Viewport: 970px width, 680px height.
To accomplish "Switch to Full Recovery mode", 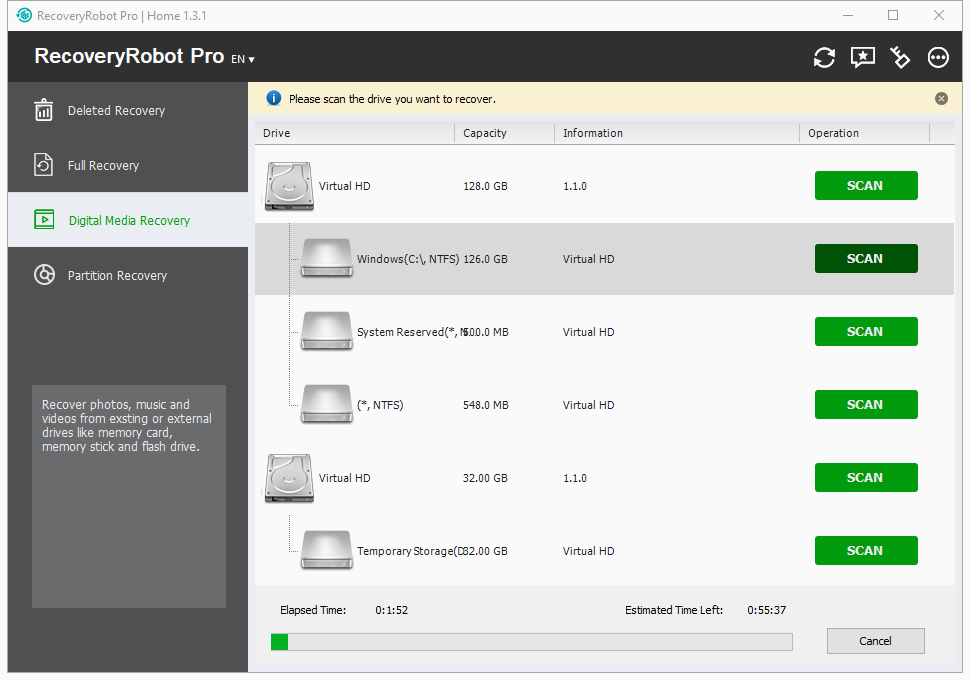I will tap(128, 165).
